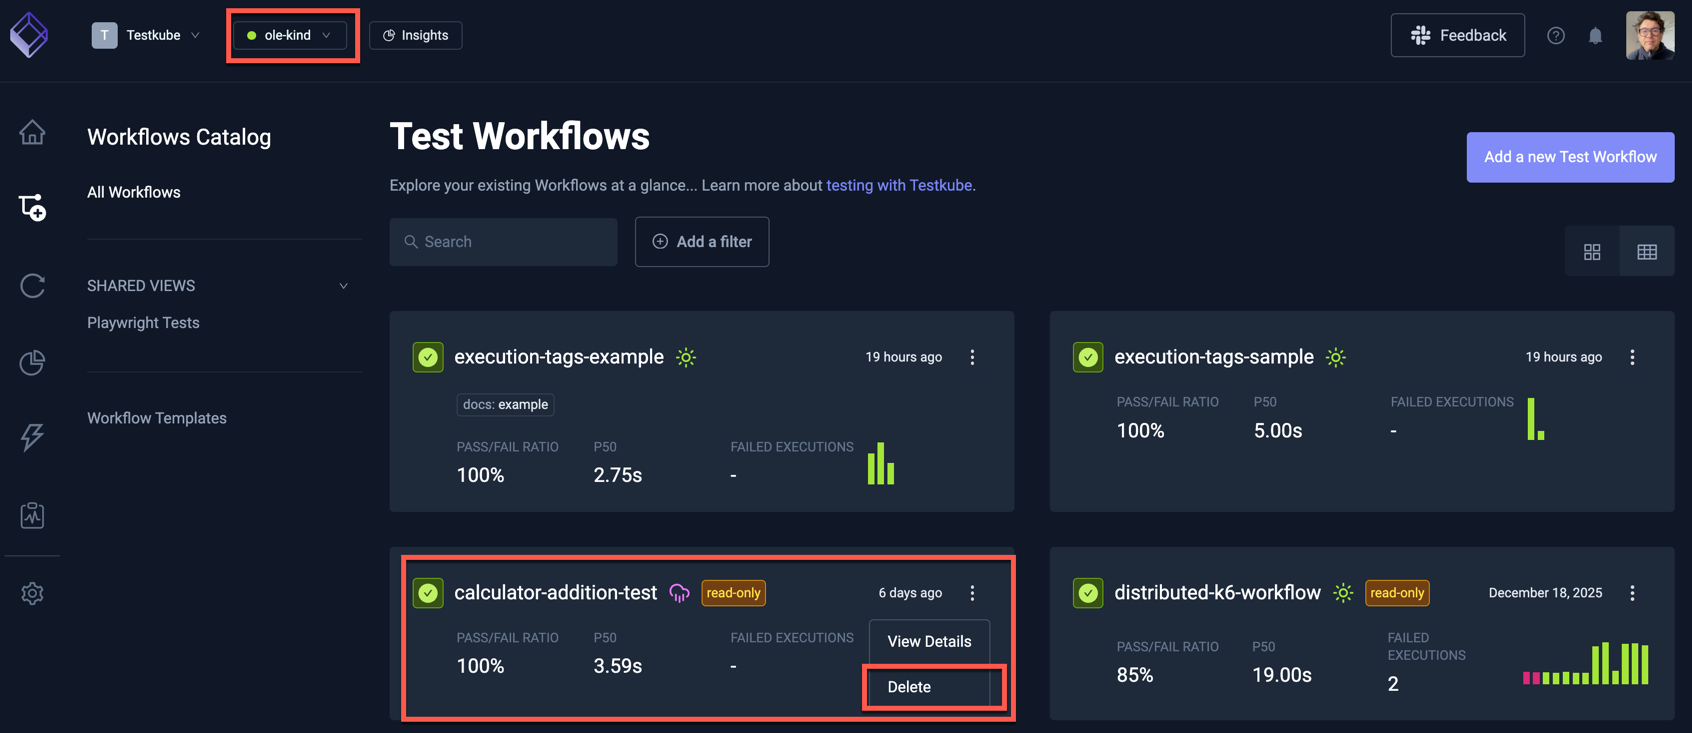Open the Testkube organization dropdown
The image size is (1692, 733).
147,35
